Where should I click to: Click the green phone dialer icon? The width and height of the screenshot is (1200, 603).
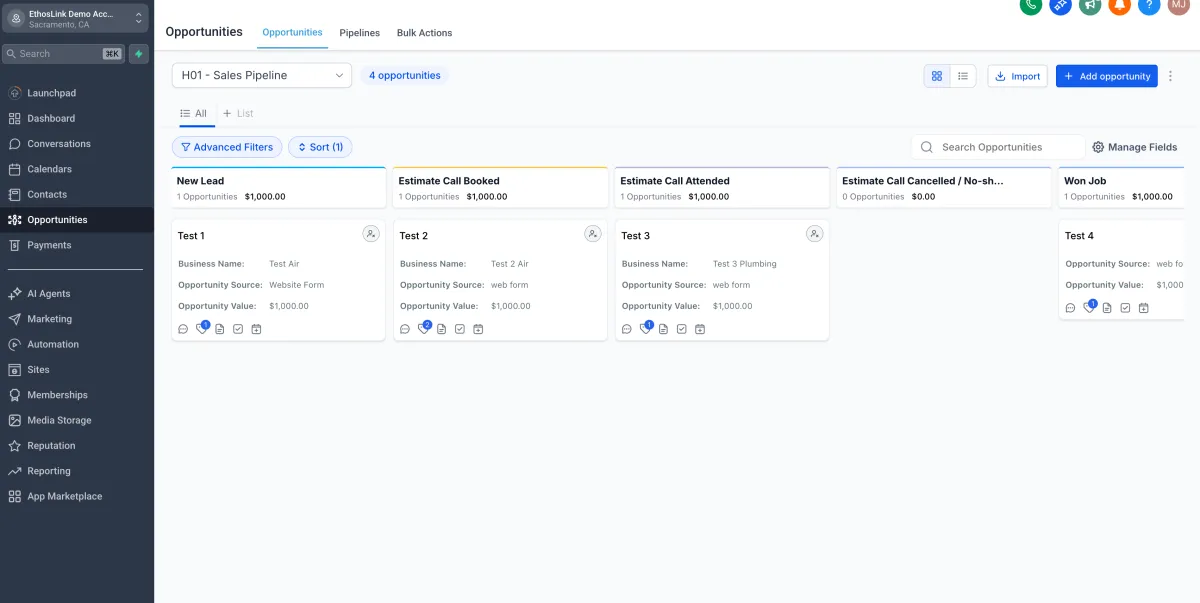click(1031, 5)
